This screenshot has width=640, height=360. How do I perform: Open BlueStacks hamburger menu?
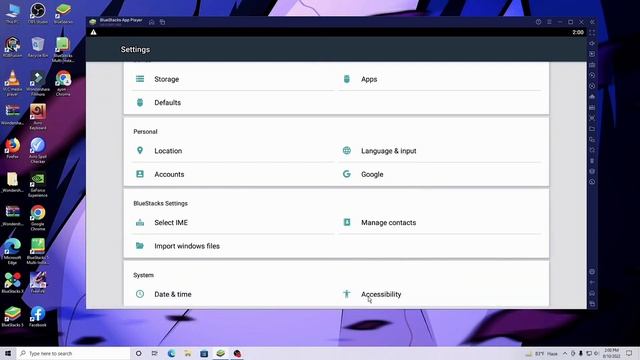pos(549,22)
